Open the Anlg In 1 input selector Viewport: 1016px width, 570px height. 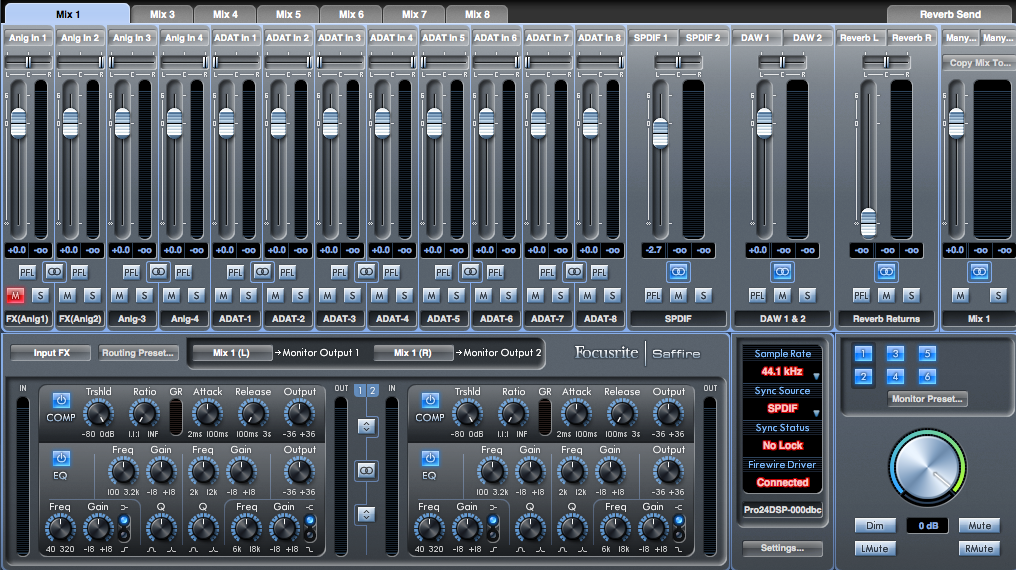click(27, 37)
